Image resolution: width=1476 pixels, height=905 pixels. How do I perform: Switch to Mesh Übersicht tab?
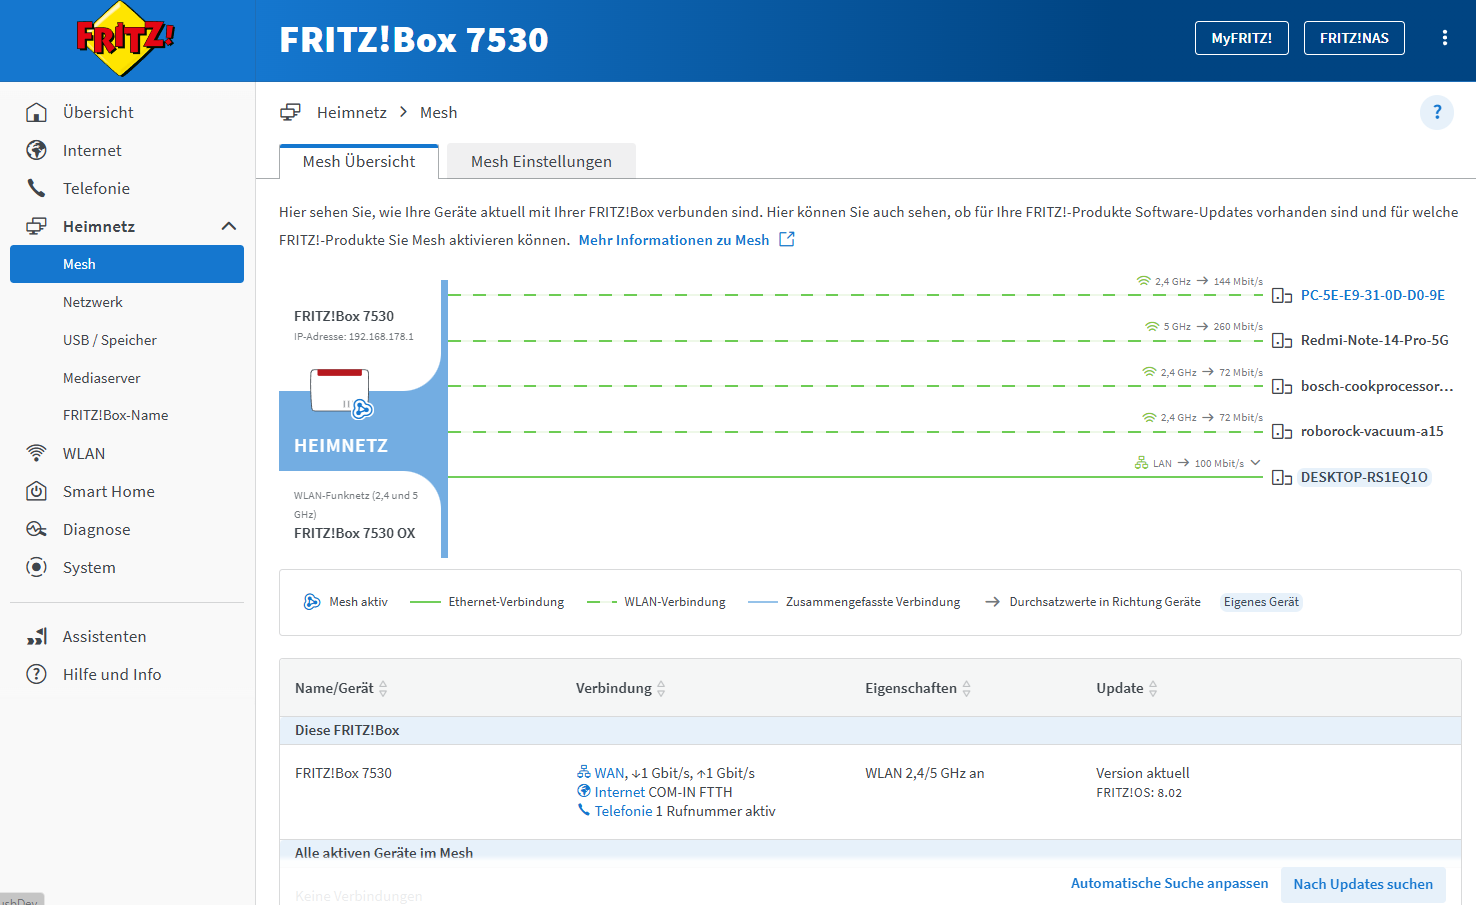tap(359, 161)
